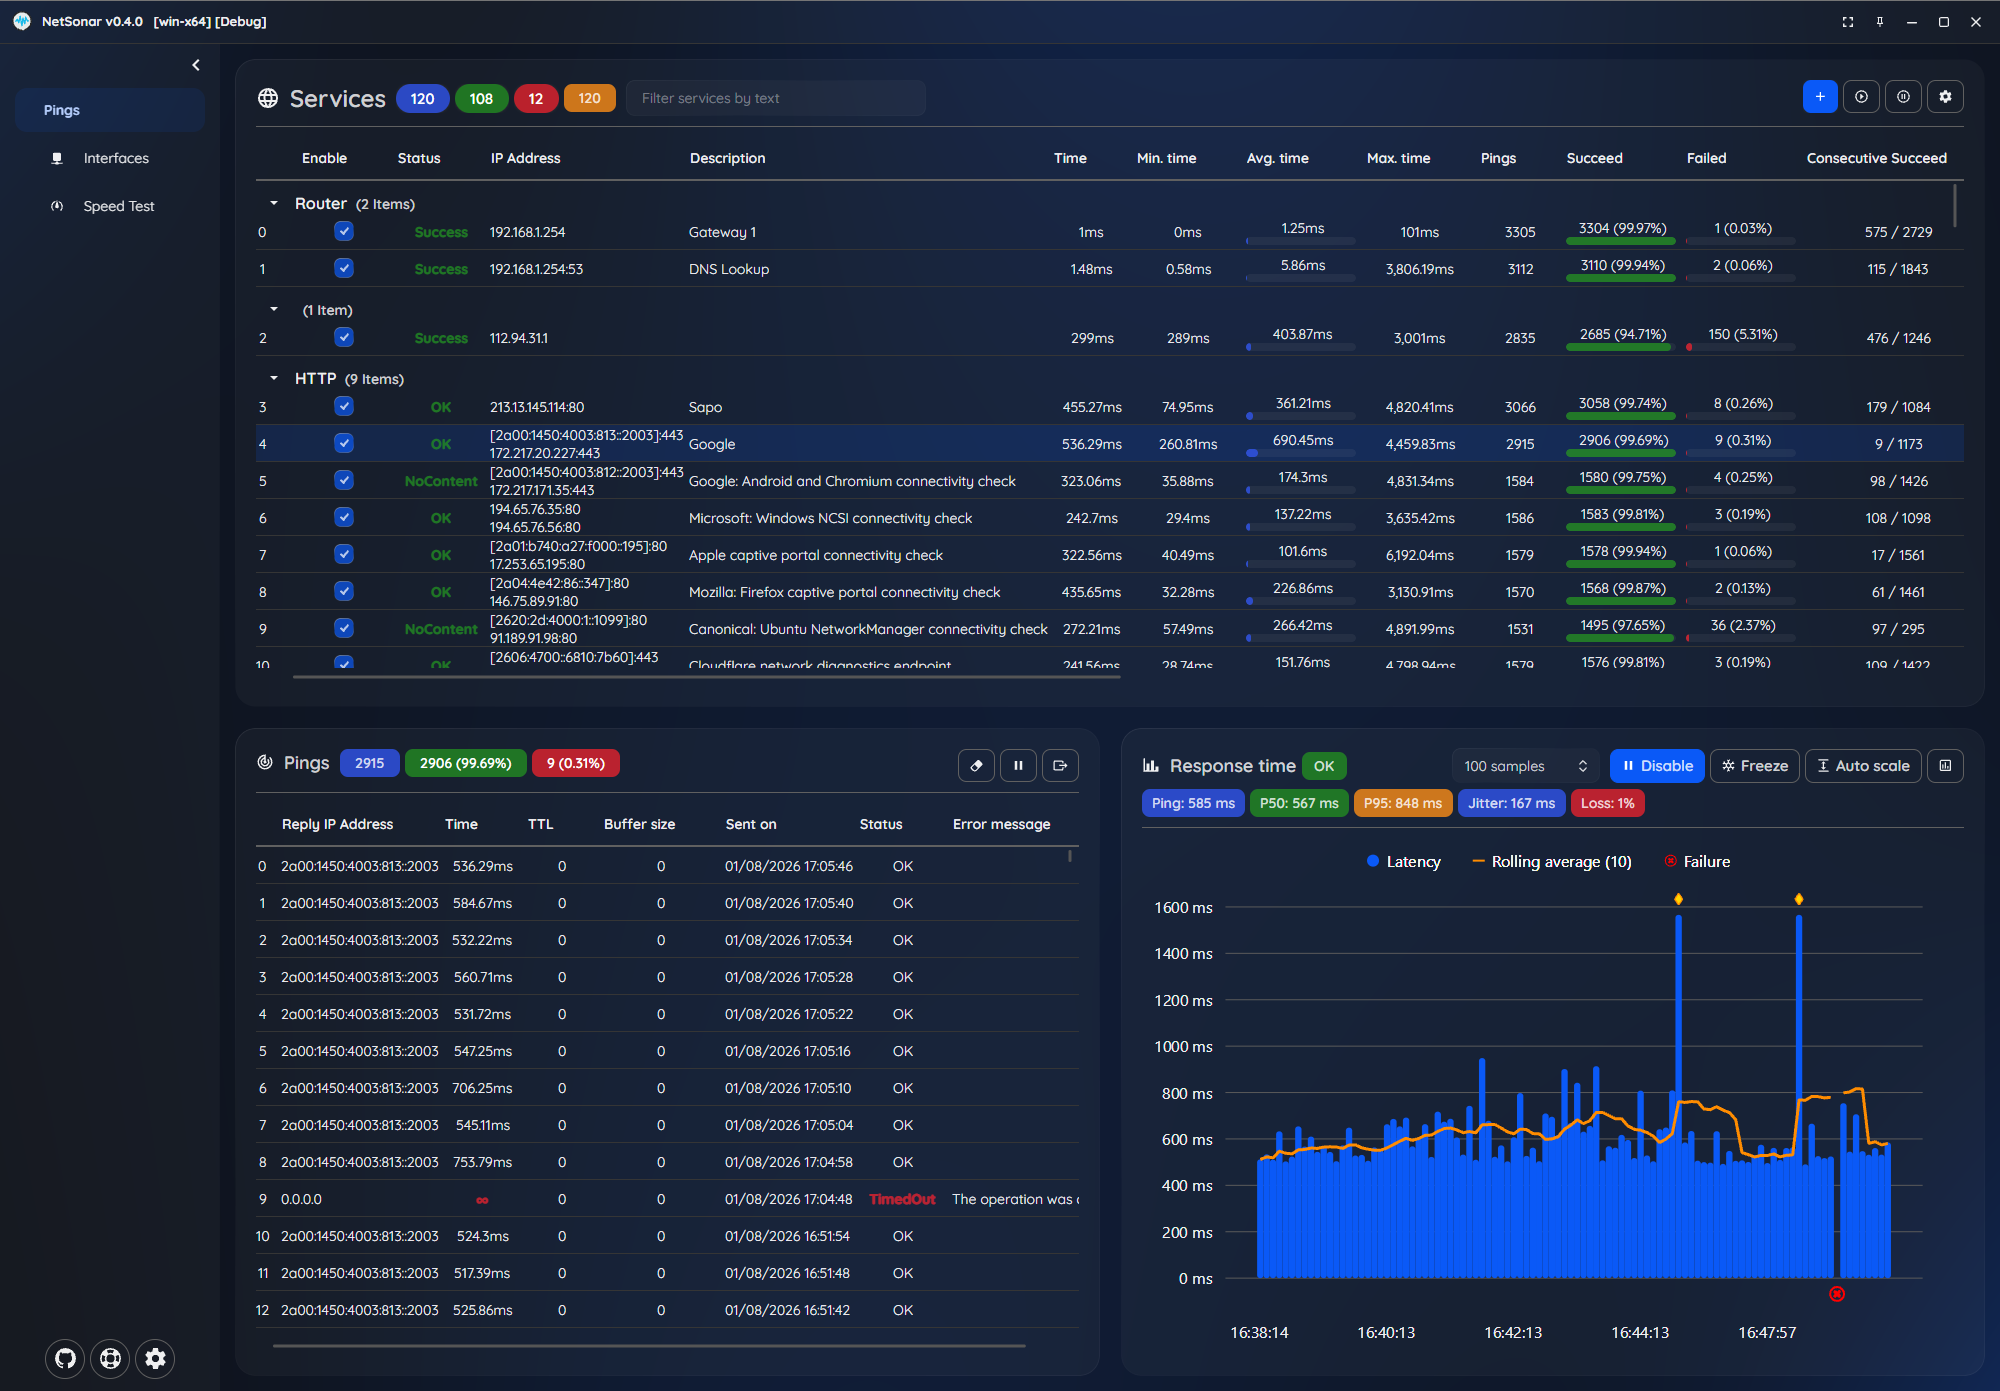The height and width of the screenshot is (1391, 2000).
Task: Click the TimedOut ping row status
Action: 902,1199
